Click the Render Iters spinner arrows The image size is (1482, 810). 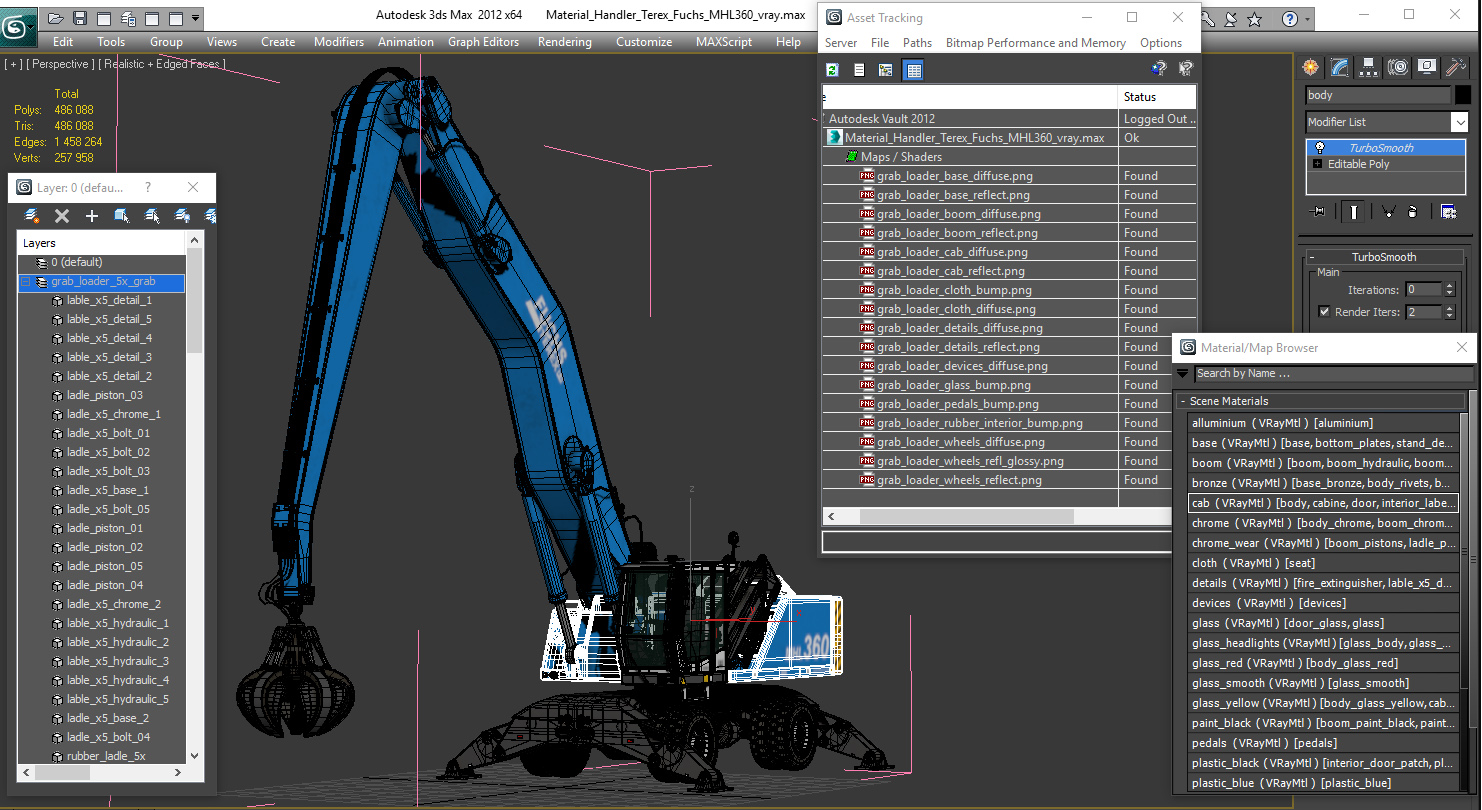click(x=1449, y=312)
